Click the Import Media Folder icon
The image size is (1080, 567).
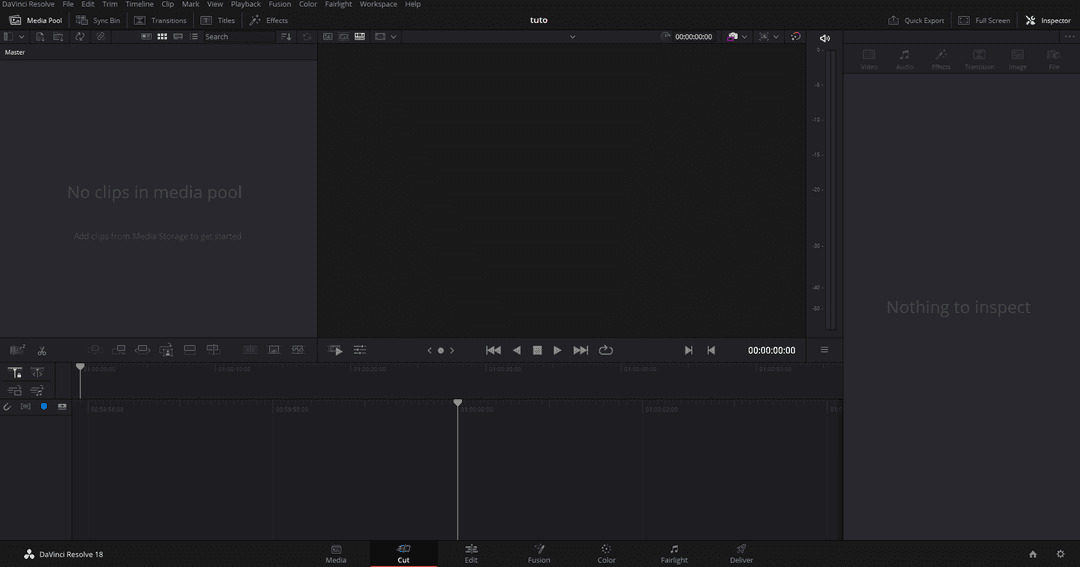click(x=58, y=37)
